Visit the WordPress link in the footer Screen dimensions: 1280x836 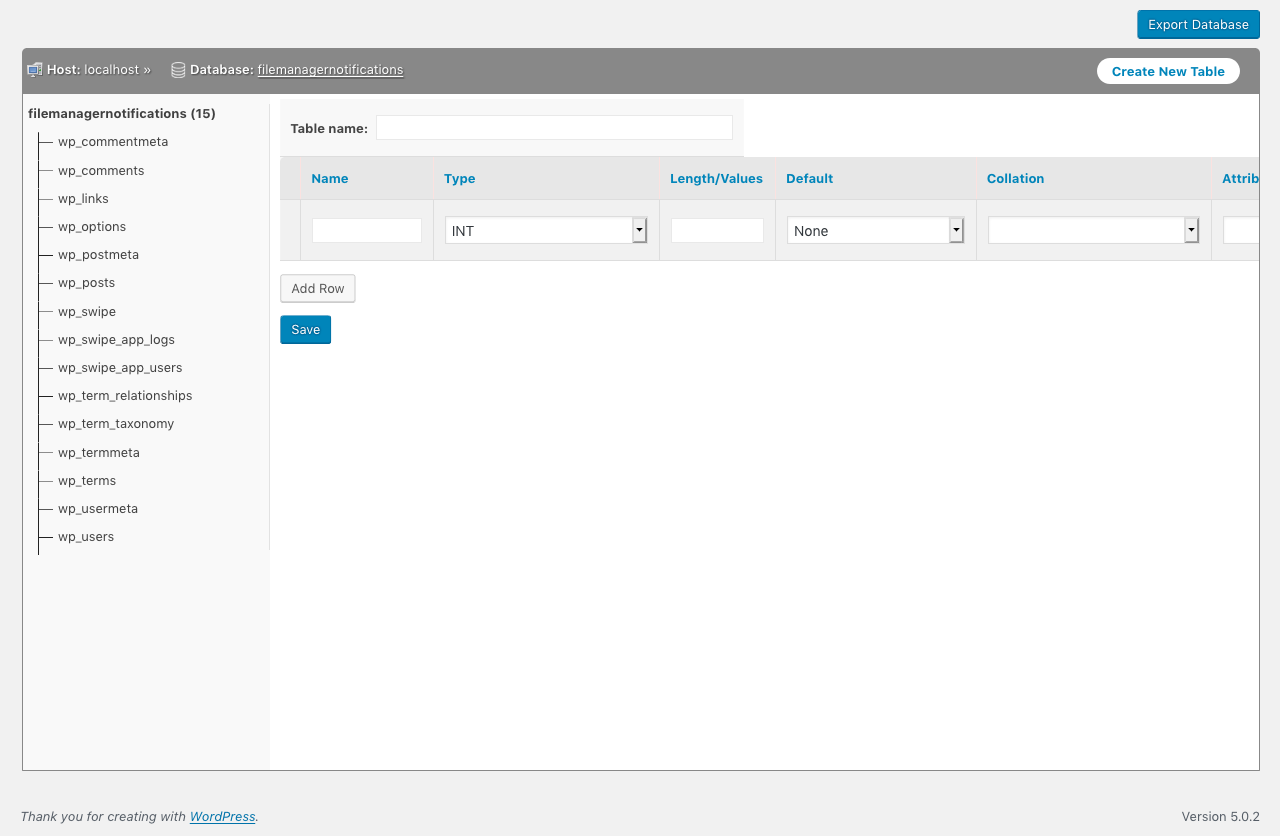pos(222,816)
